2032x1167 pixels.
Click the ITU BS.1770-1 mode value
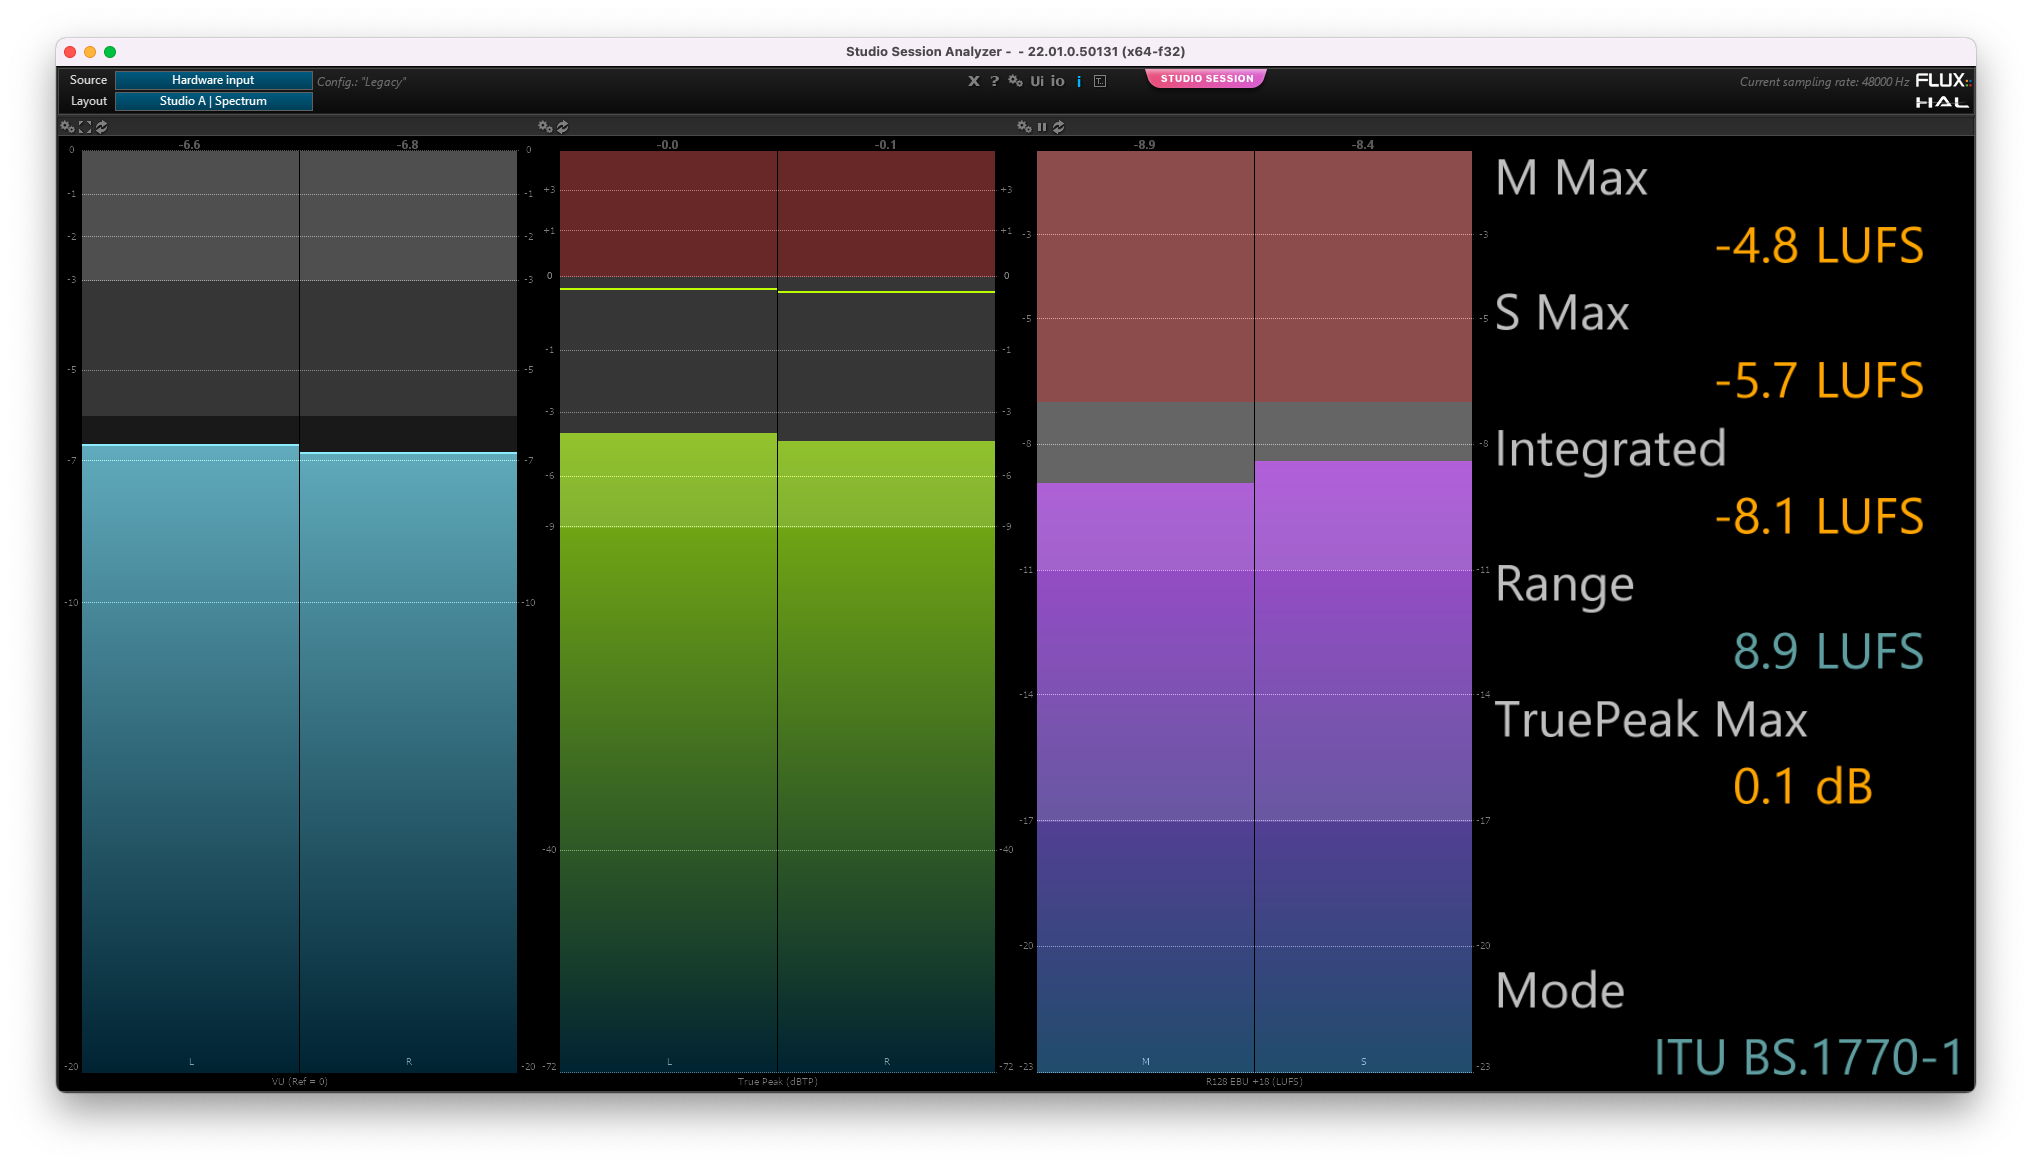(x=1808, y=1057)
